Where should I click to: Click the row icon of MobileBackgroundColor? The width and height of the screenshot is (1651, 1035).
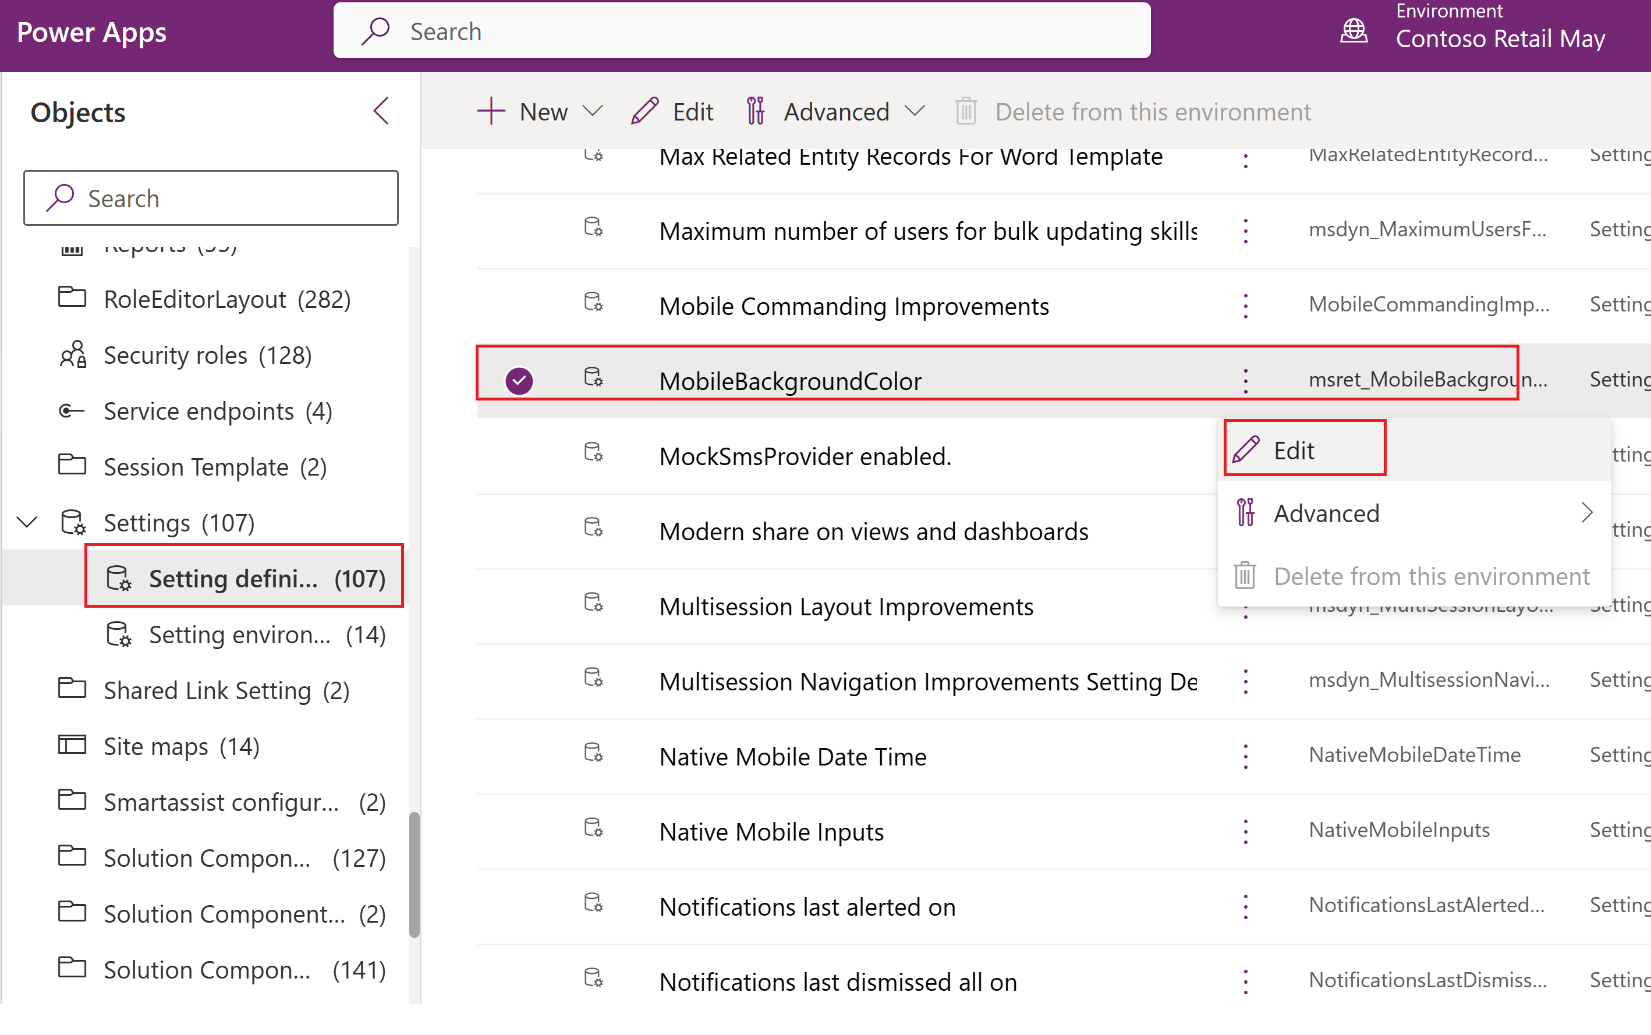click(593, 377)
